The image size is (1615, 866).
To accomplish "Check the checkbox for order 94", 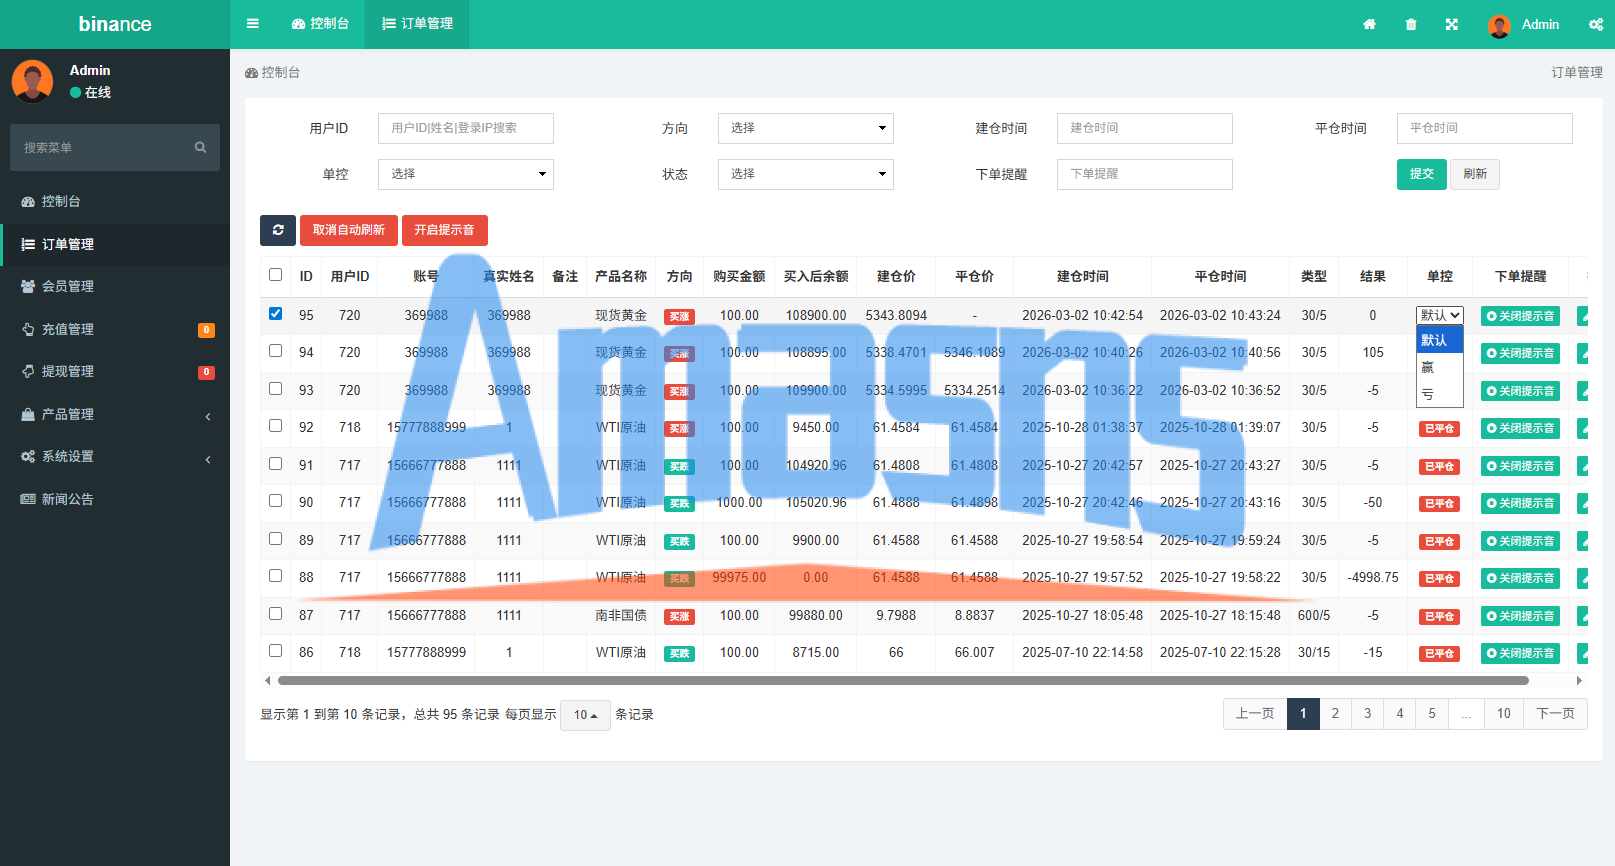I will click(x=275, y=351).
